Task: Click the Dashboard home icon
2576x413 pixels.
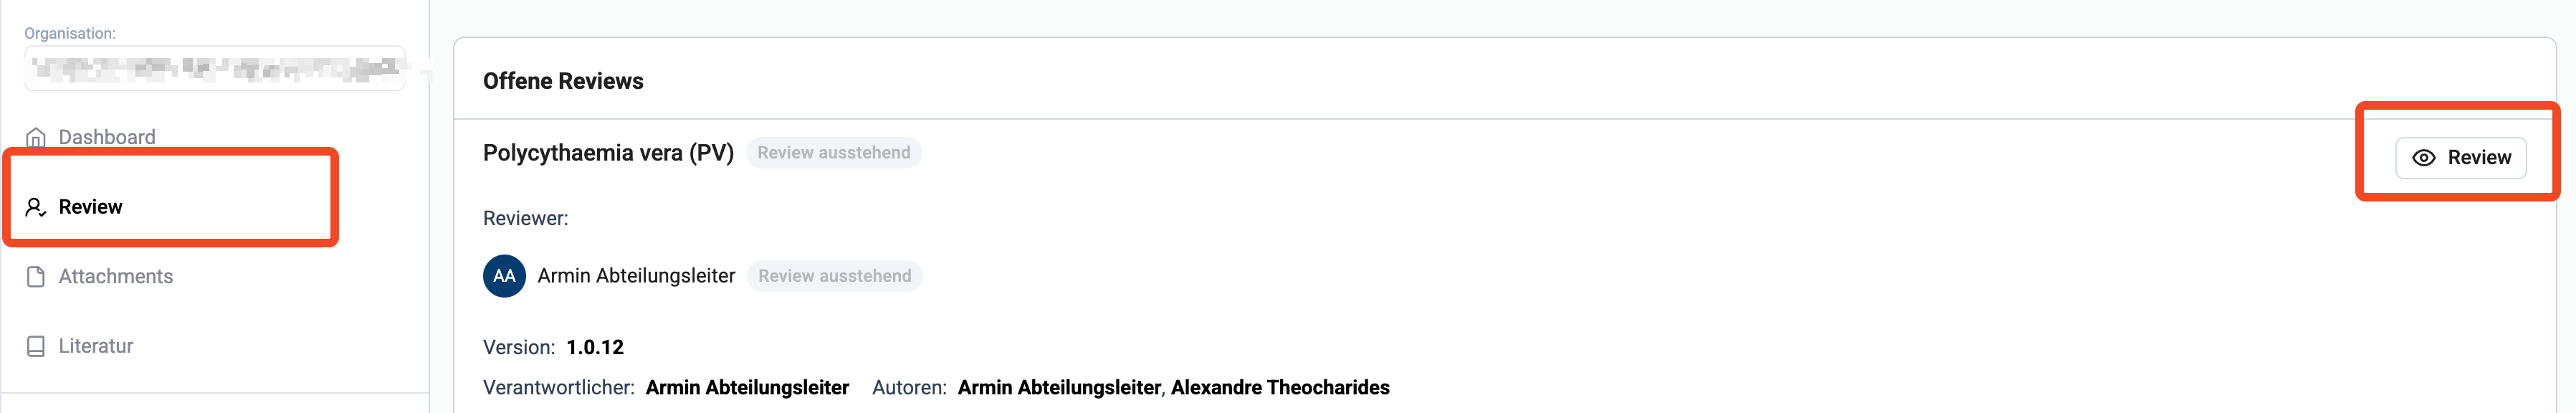Action: tap(36, 137)
